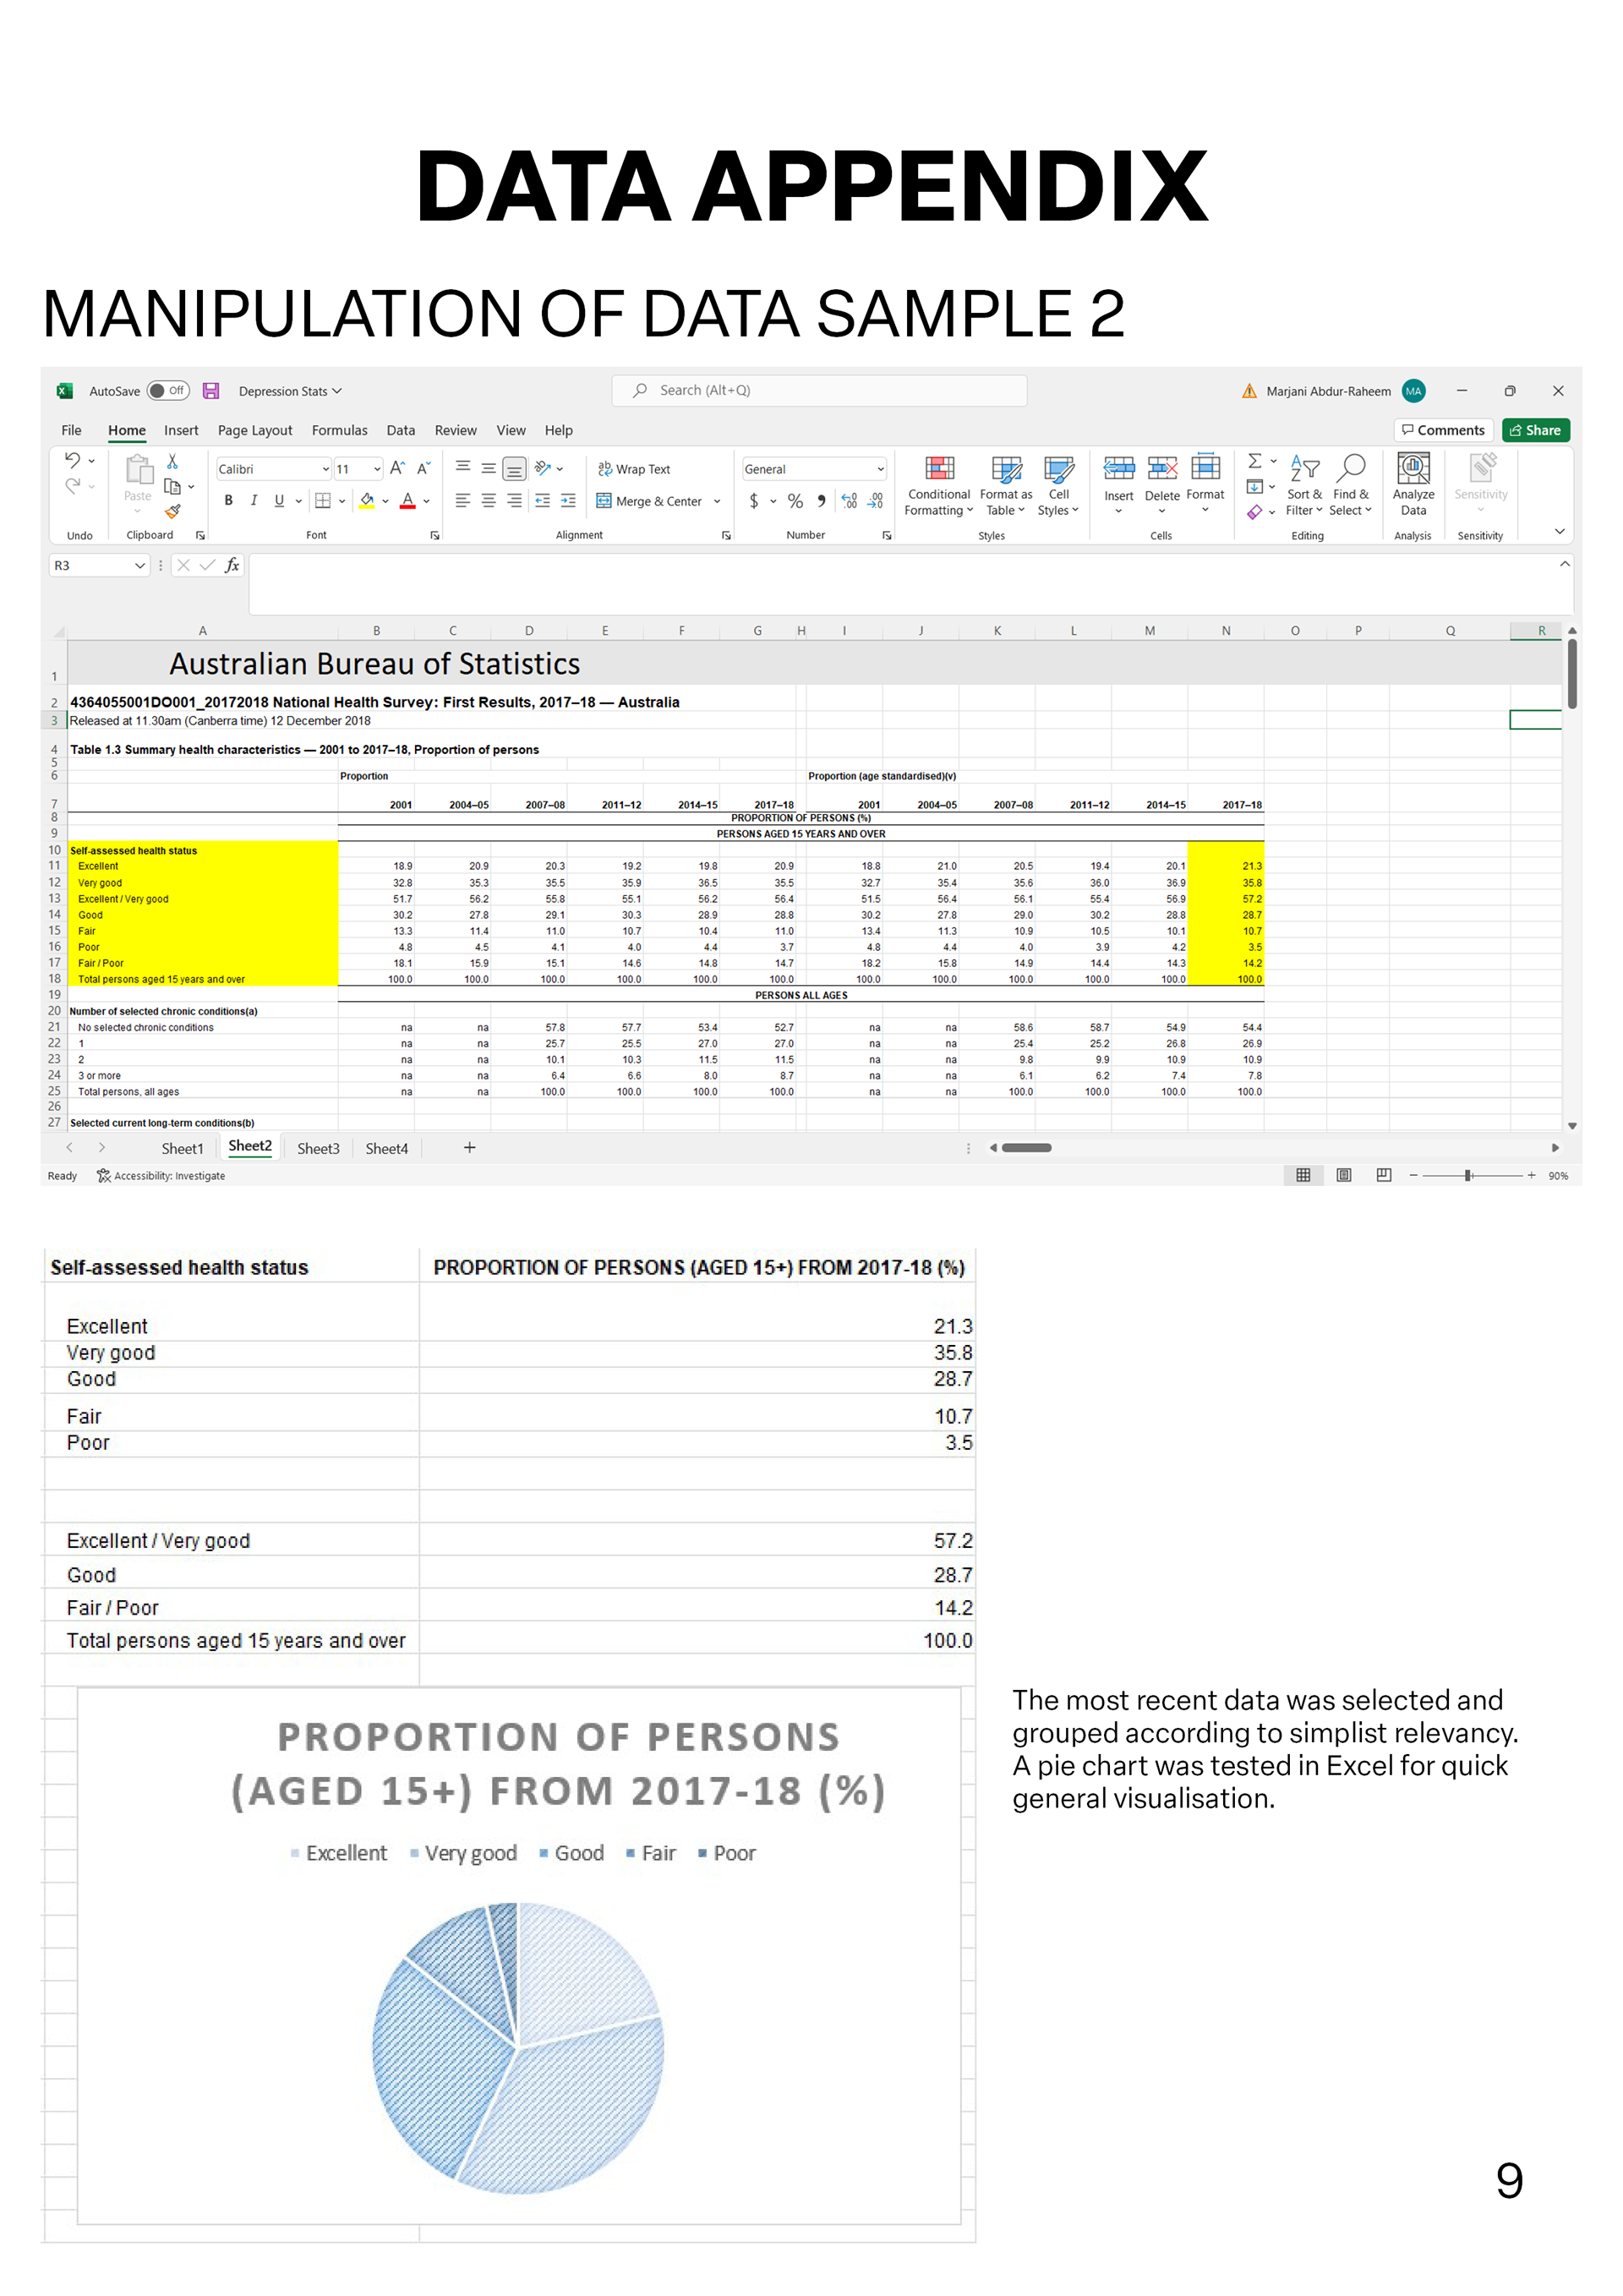Click the Save floppy disk icon
The height and width of the screenshot is (2296, 1623).
[211, 391]
